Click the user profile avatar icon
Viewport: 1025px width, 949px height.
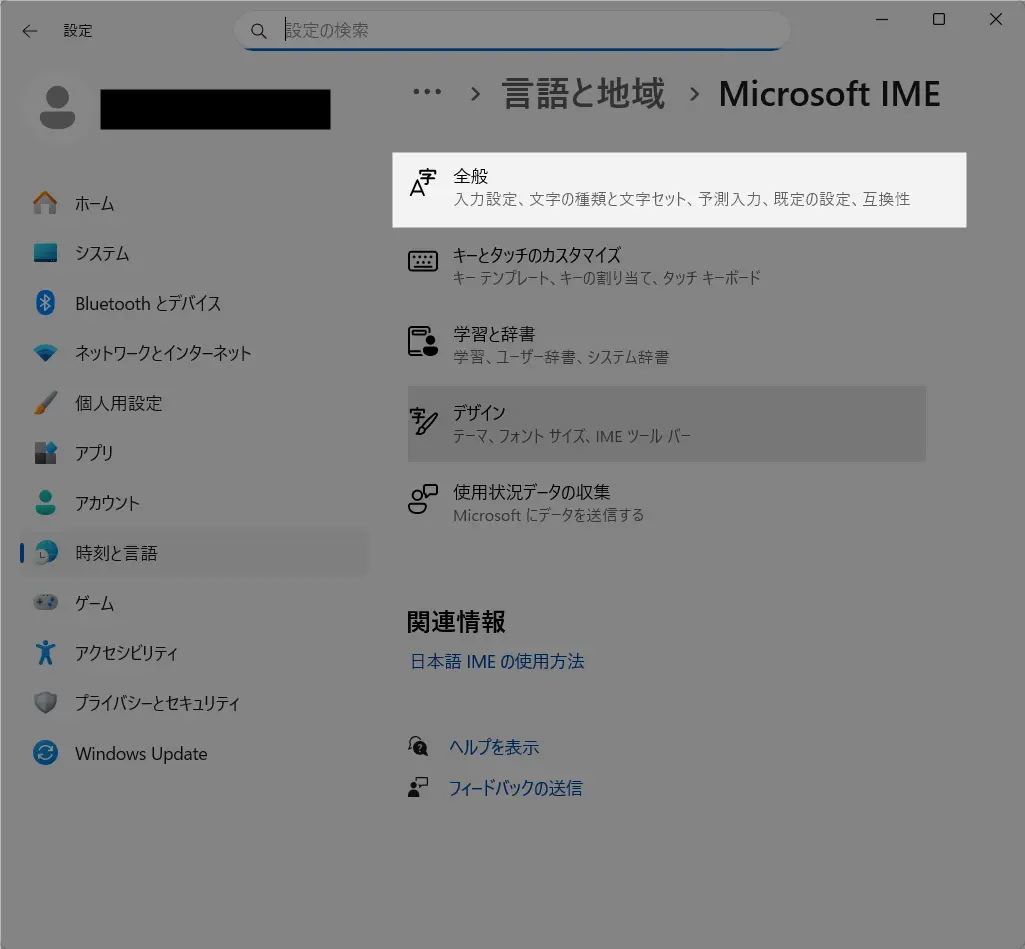coord(58,107)
